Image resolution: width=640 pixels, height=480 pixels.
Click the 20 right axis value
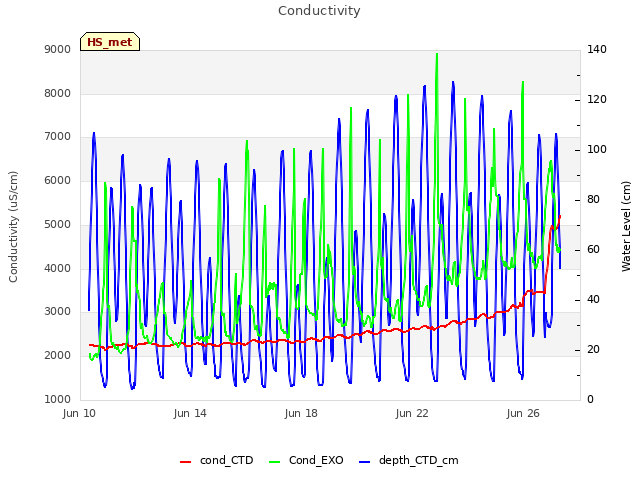point(593,349)
